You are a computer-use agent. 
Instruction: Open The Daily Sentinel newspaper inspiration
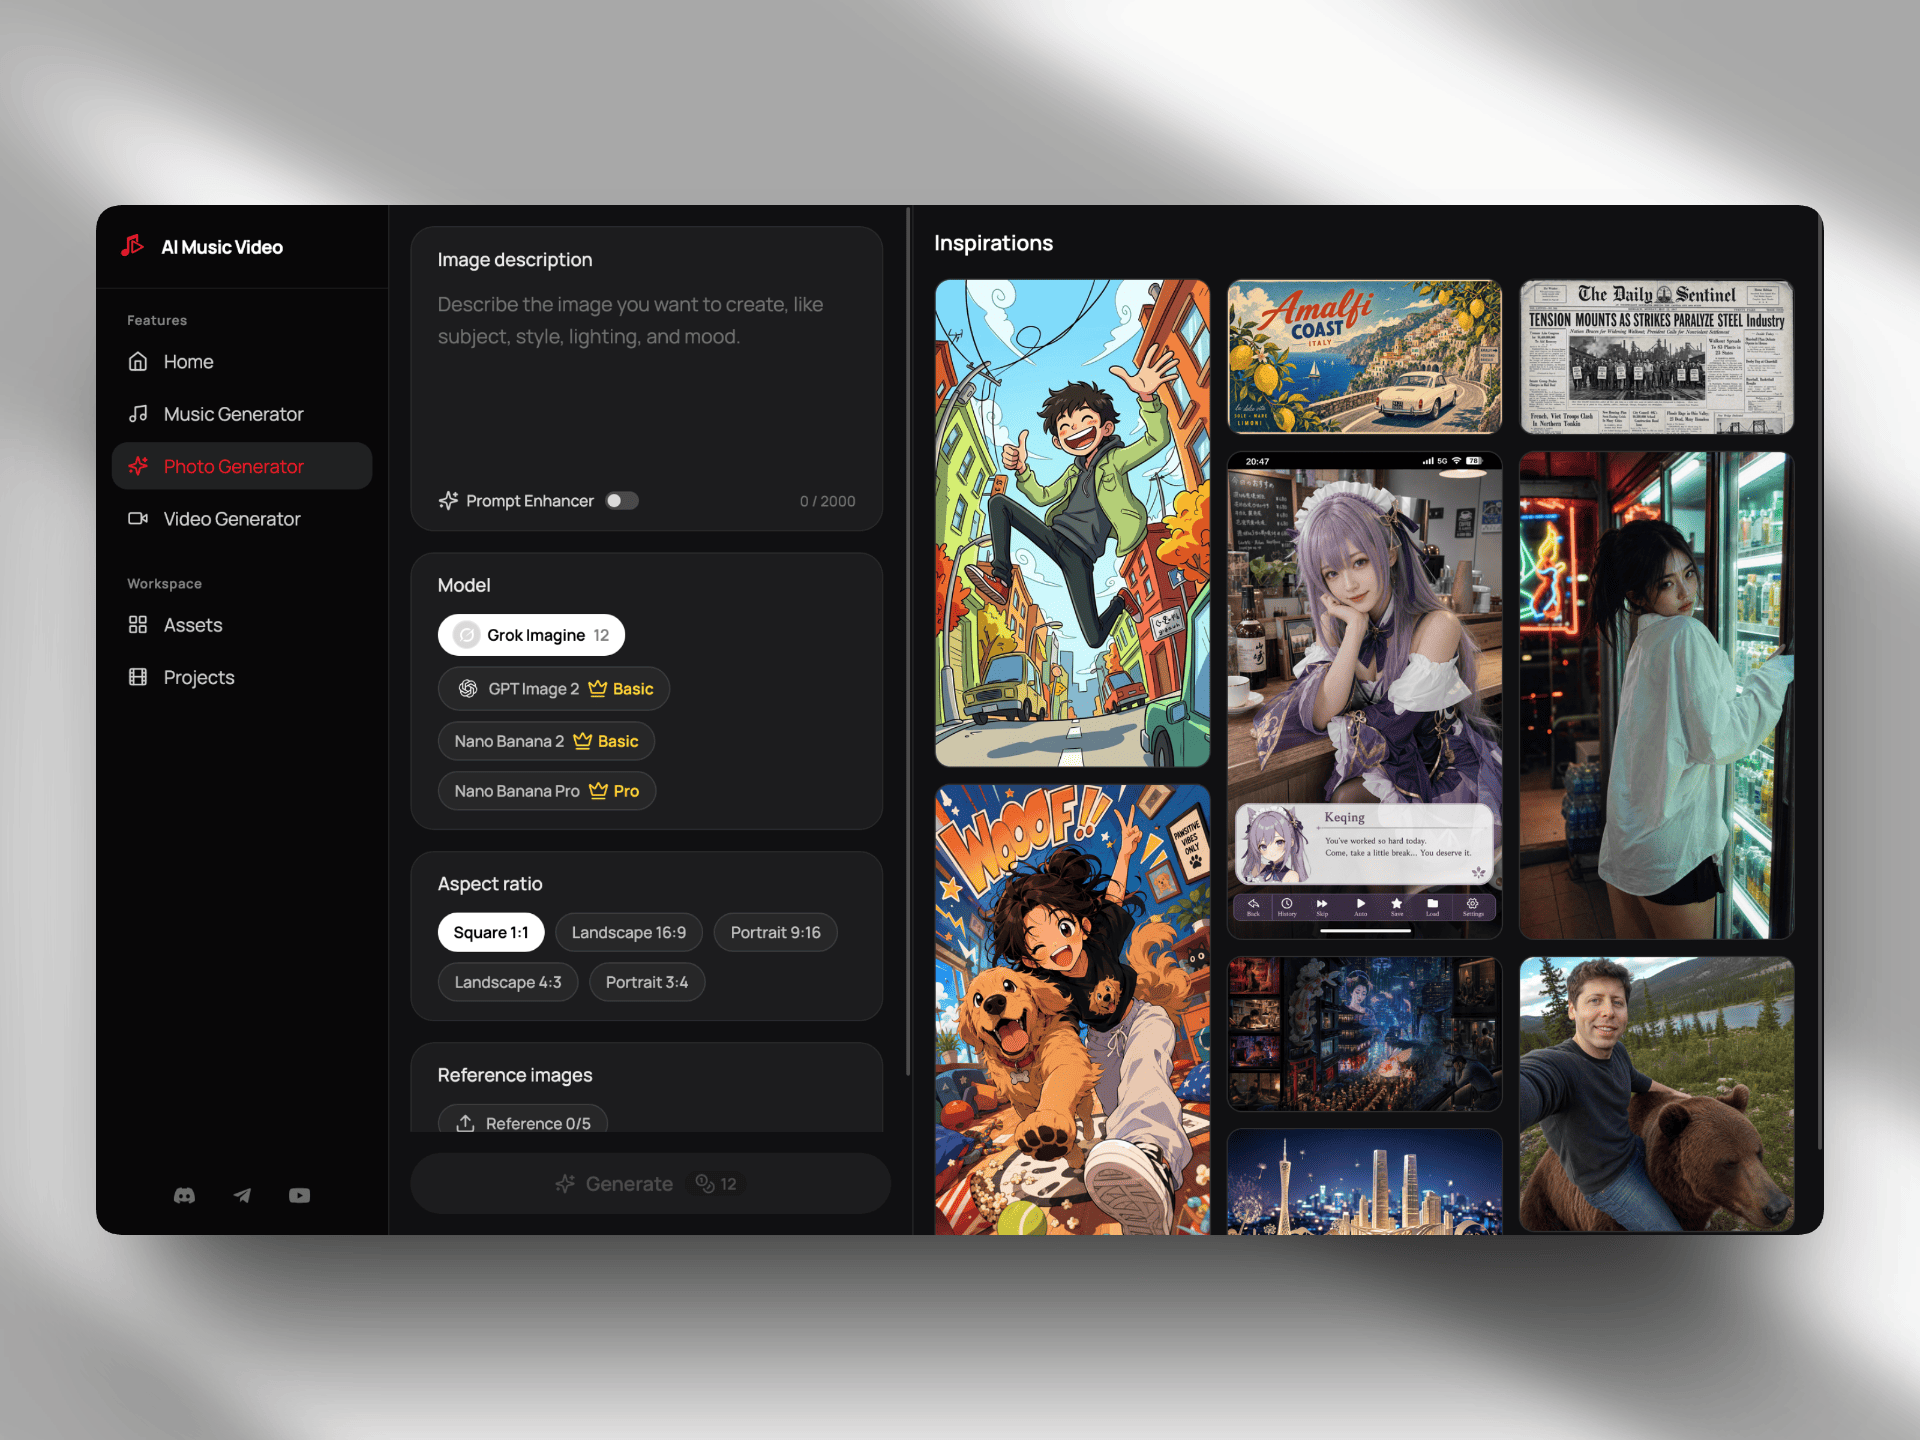pos(1656,357)
